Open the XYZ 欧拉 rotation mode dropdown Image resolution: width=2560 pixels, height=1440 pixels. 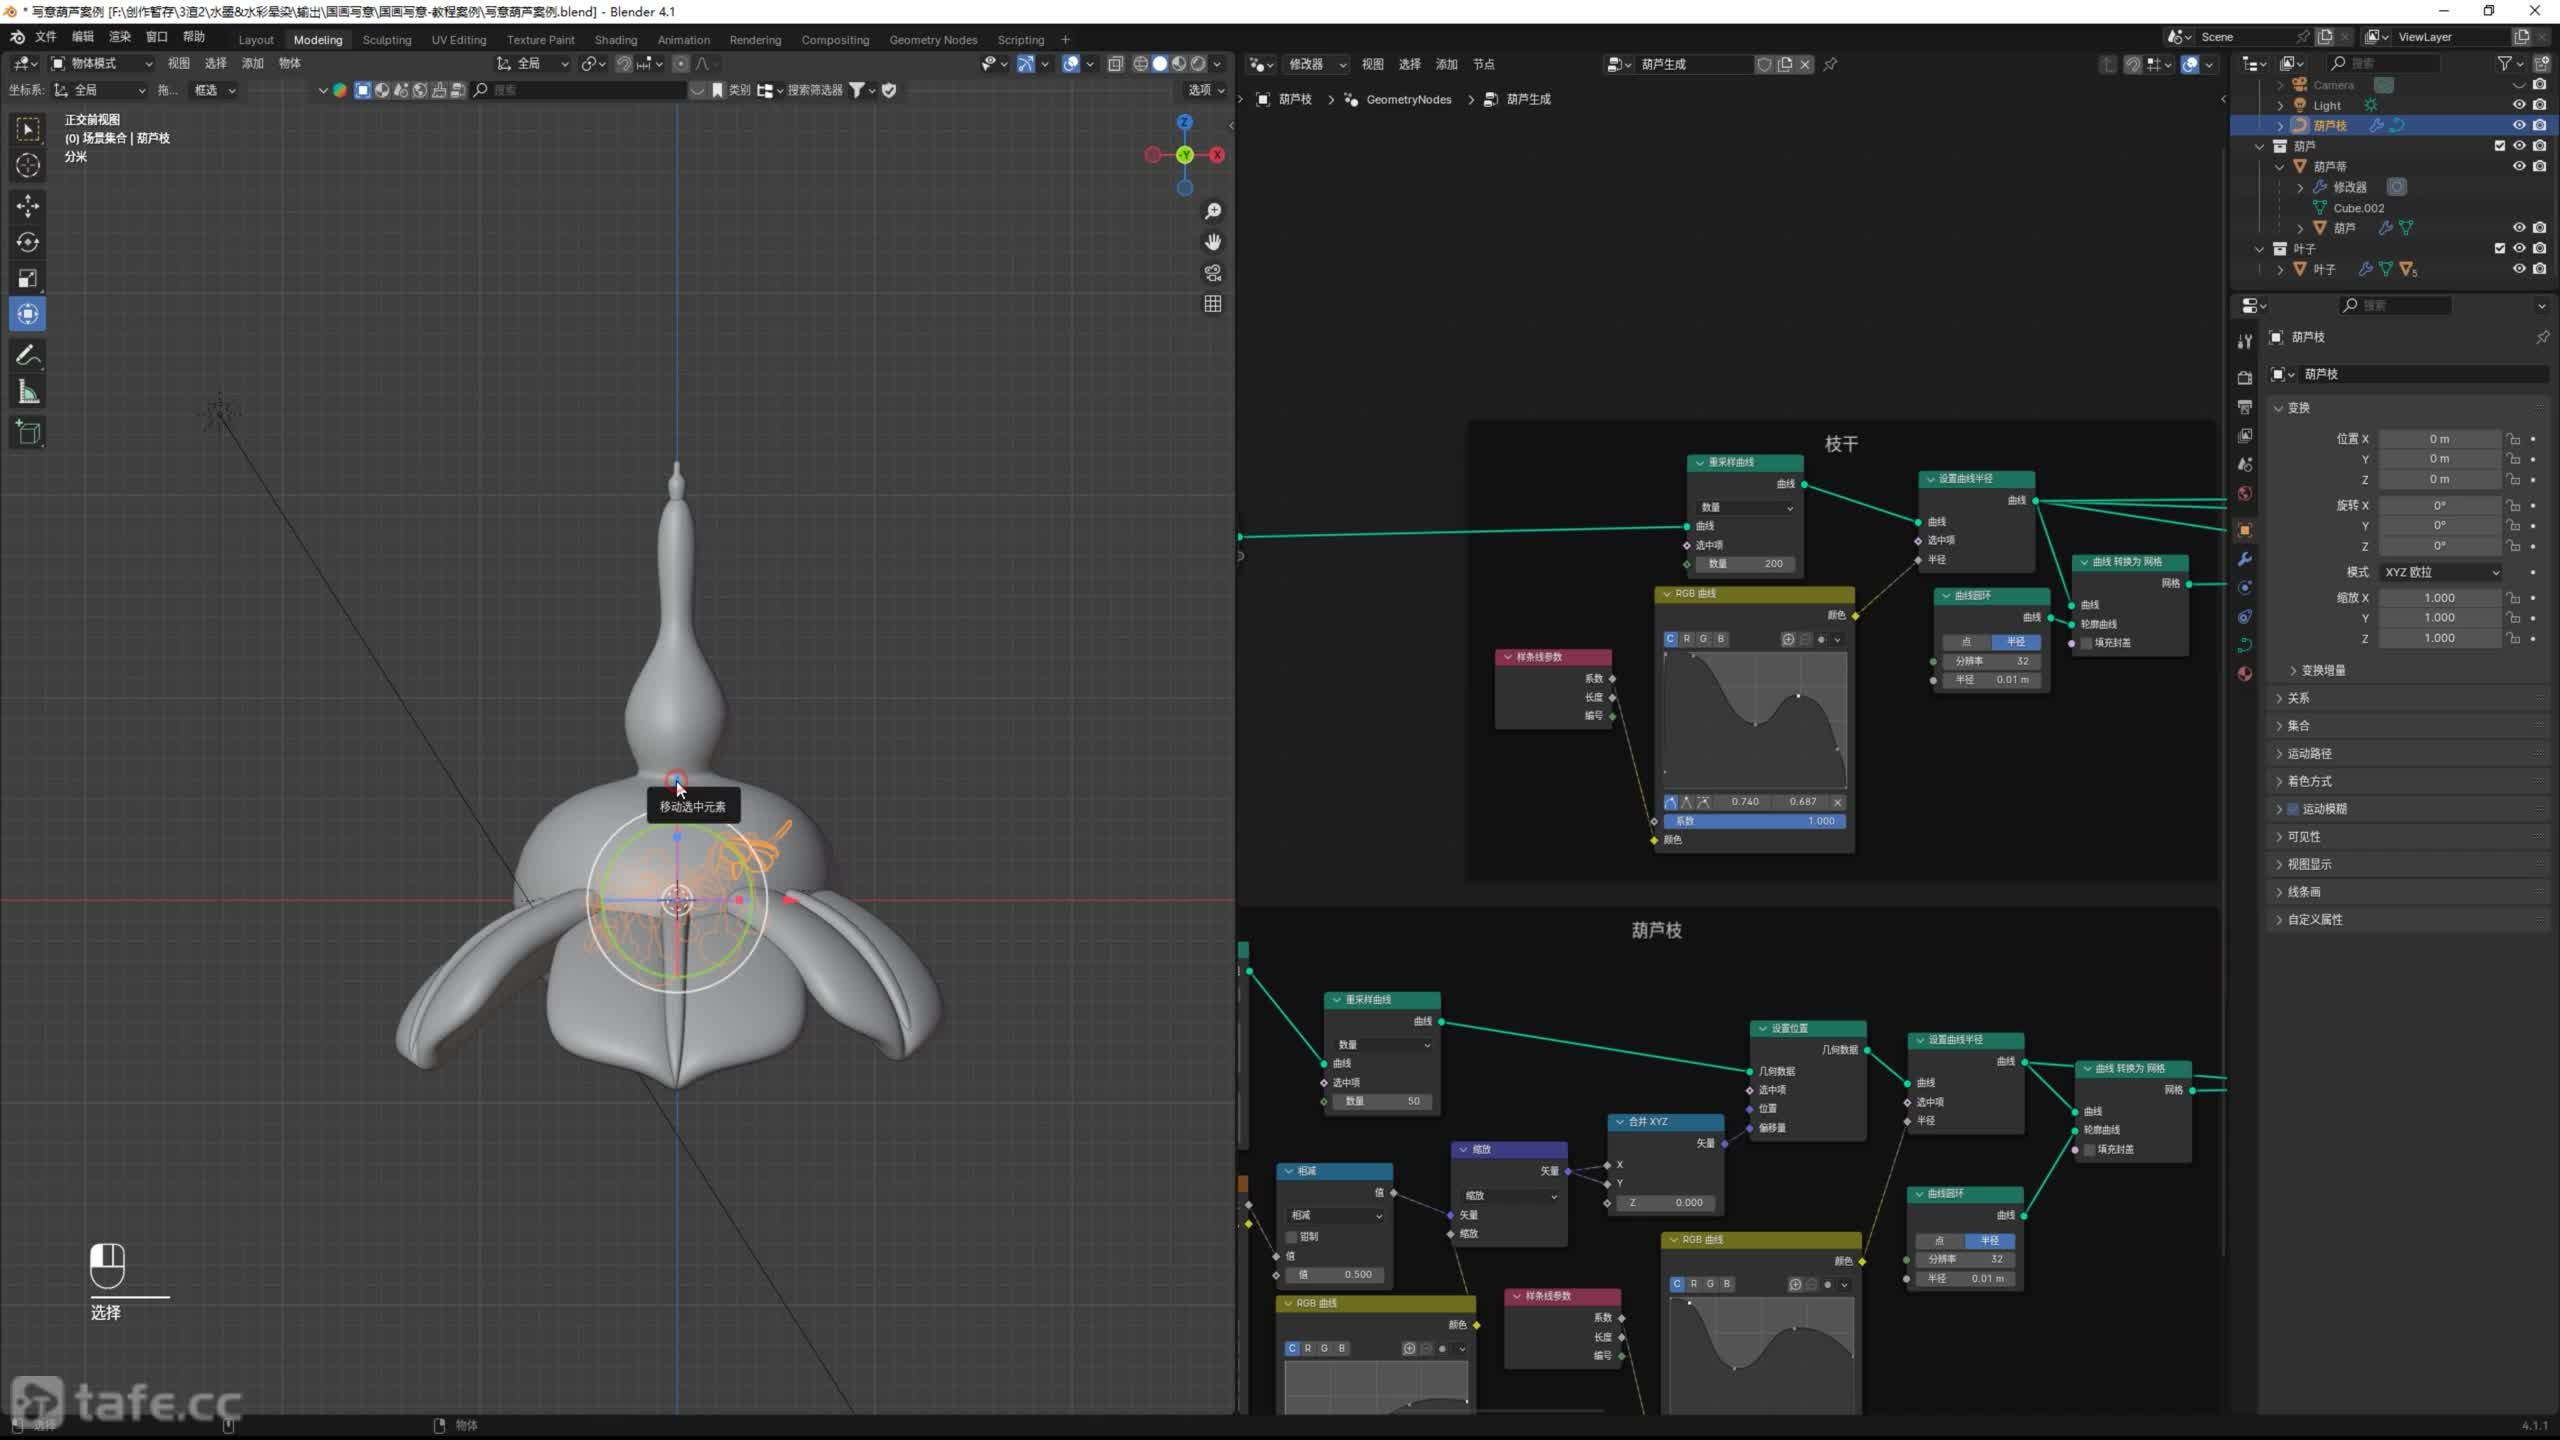(2440, 572)
